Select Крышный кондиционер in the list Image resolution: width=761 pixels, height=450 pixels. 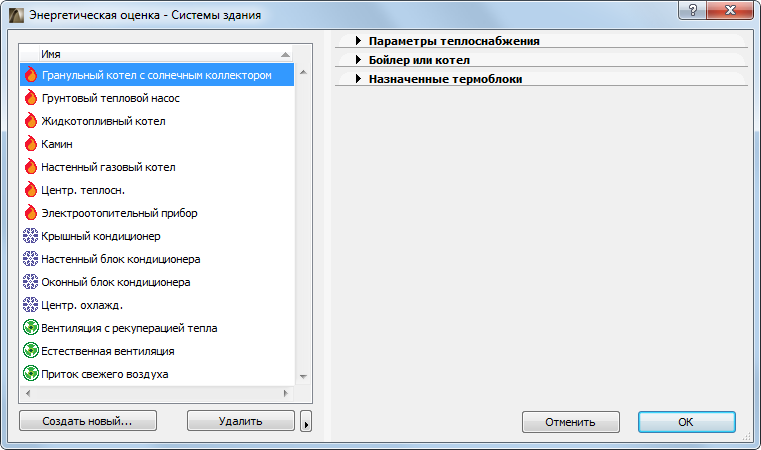click(x=157, y=236)
